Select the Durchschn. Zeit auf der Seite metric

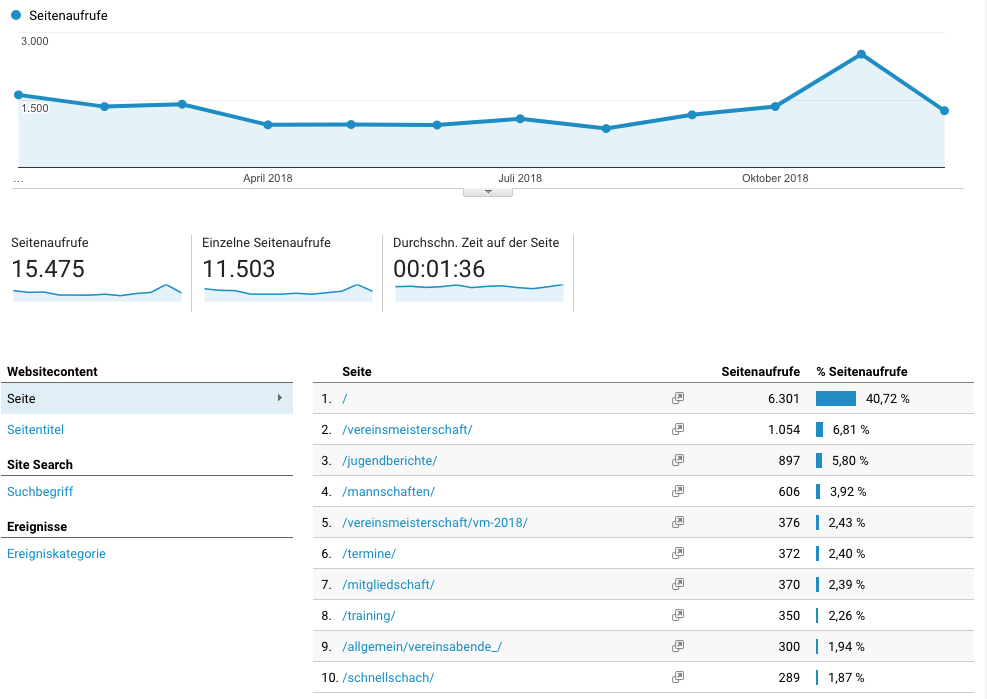478,272
